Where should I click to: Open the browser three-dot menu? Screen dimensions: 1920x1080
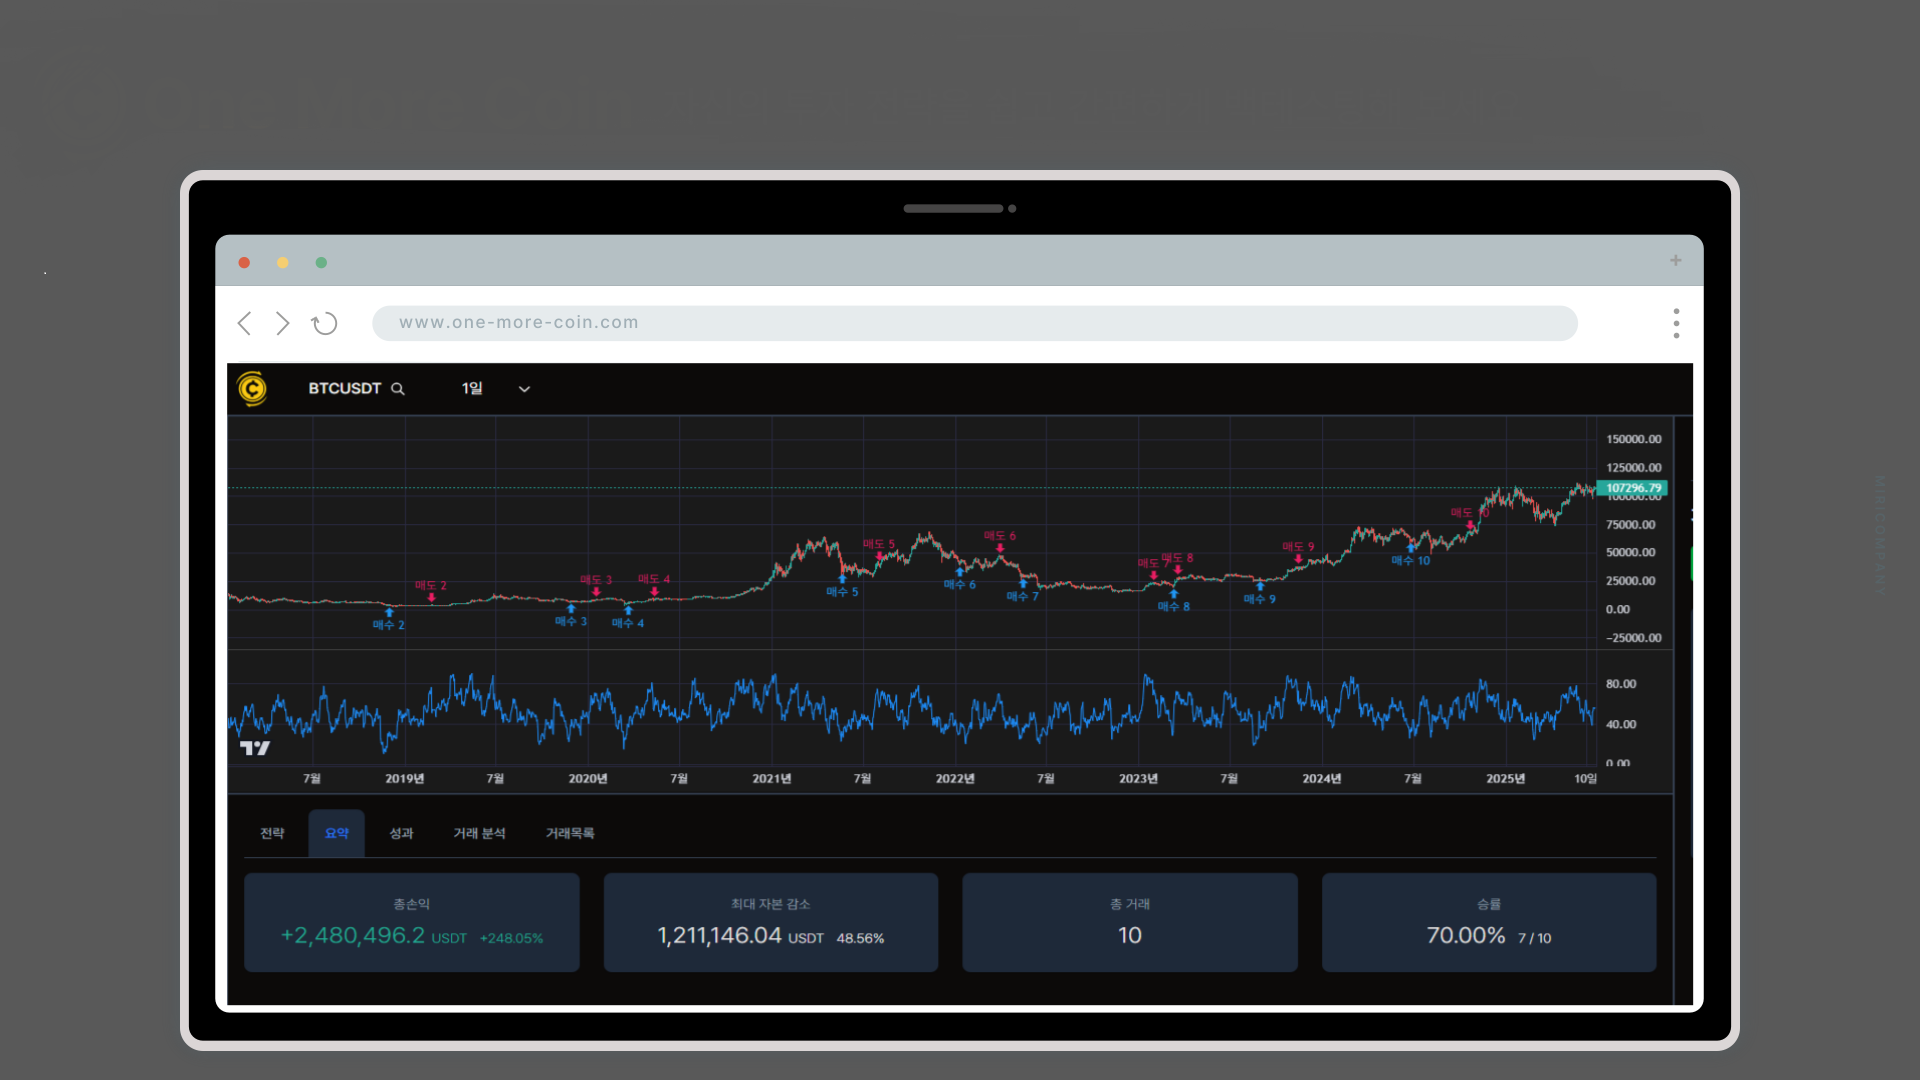1676,323
